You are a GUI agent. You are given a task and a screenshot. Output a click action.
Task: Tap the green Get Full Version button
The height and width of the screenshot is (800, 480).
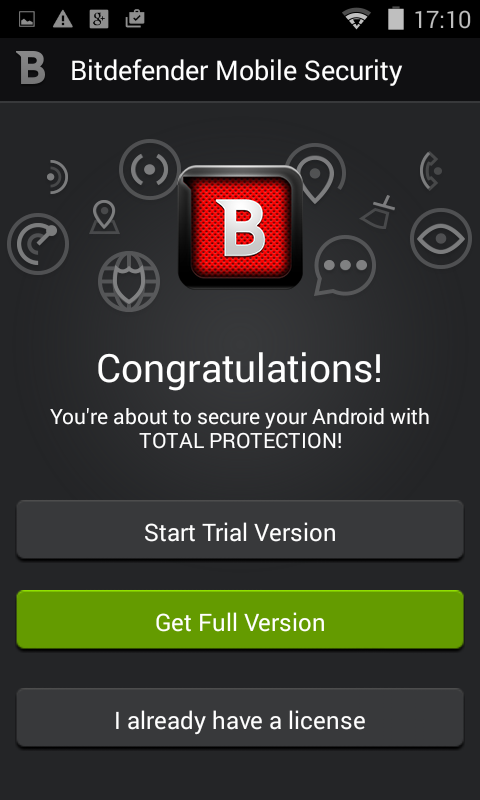pos(240,620)
